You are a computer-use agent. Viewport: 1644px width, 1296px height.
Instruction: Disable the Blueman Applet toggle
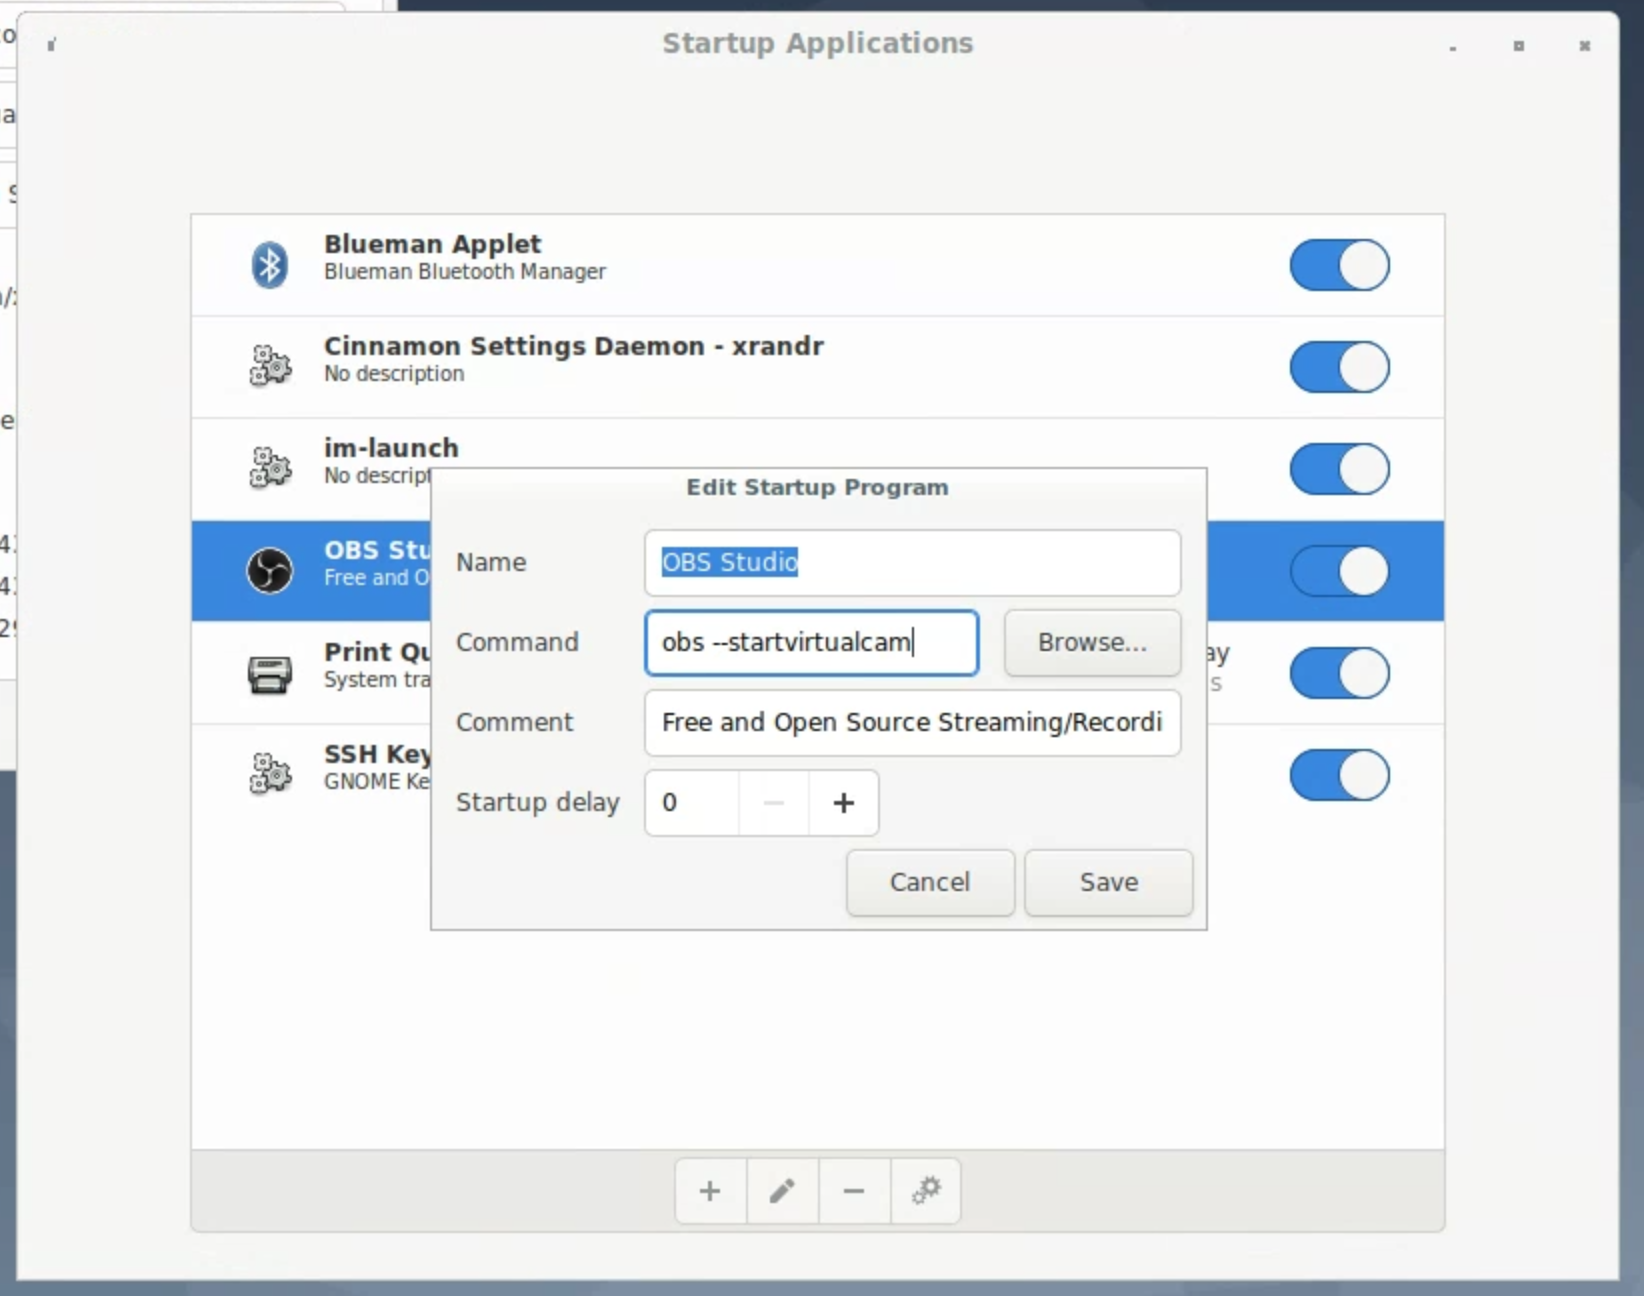[x=1338, y=265]
